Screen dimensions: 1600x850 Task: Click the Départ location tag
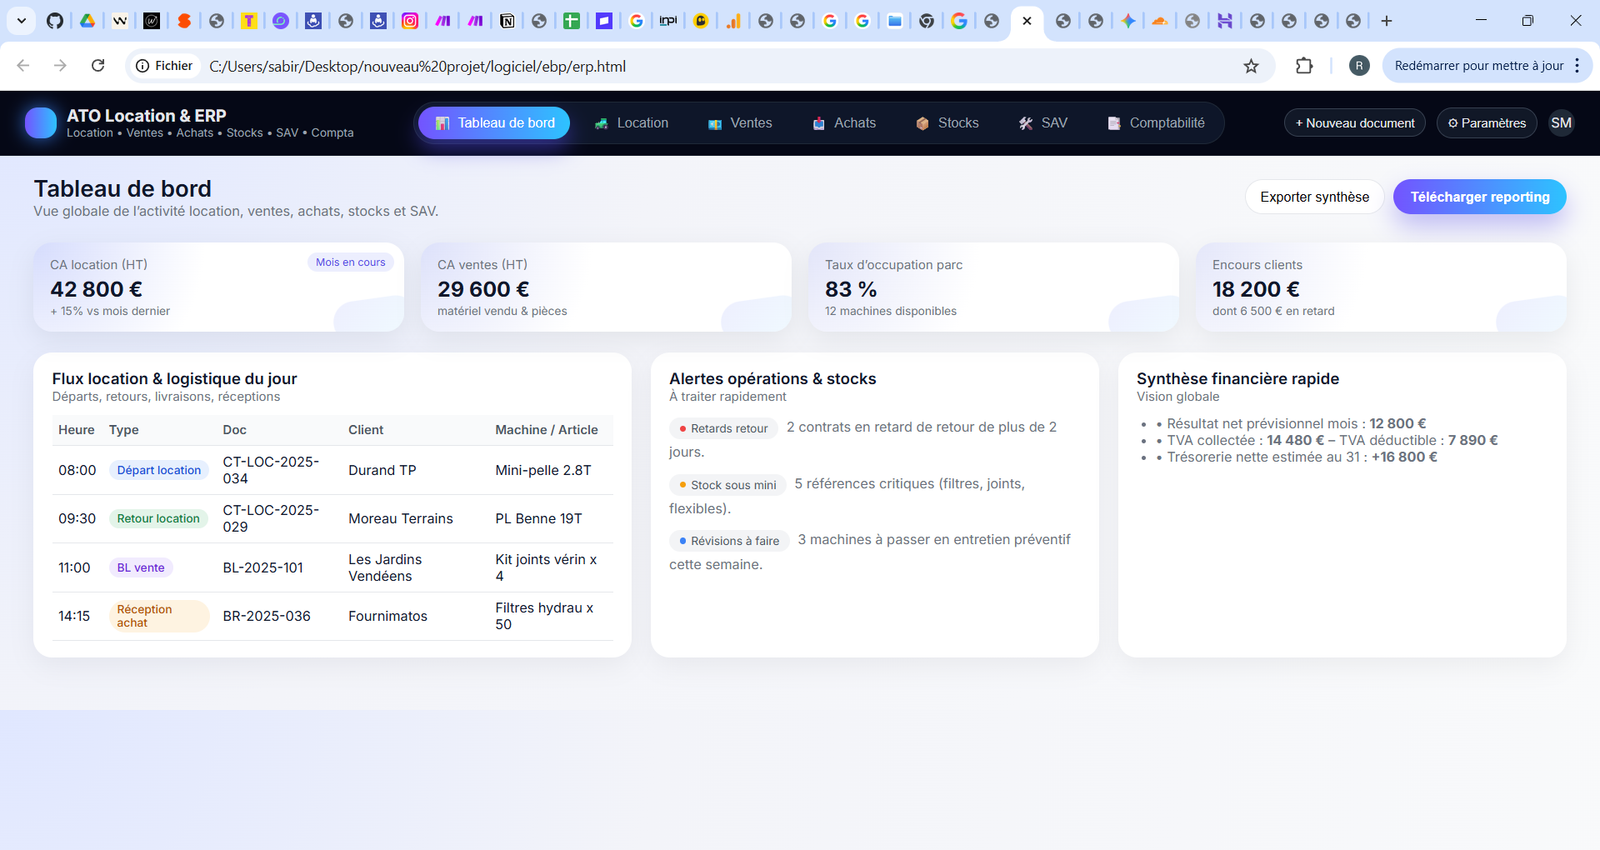tap(159, 470)
